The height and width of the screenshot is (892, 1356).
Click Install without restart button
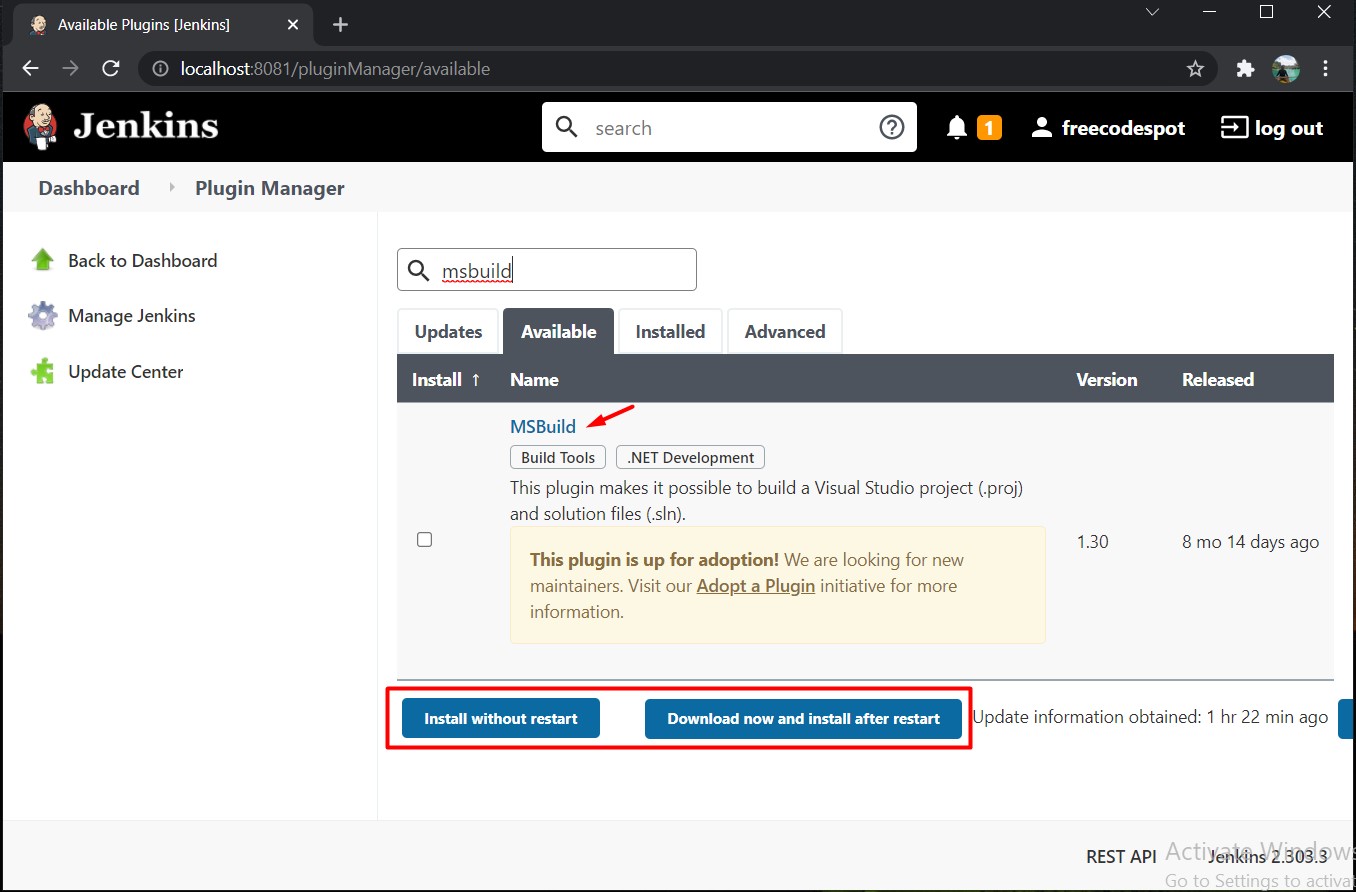click(x=501, y=718)
